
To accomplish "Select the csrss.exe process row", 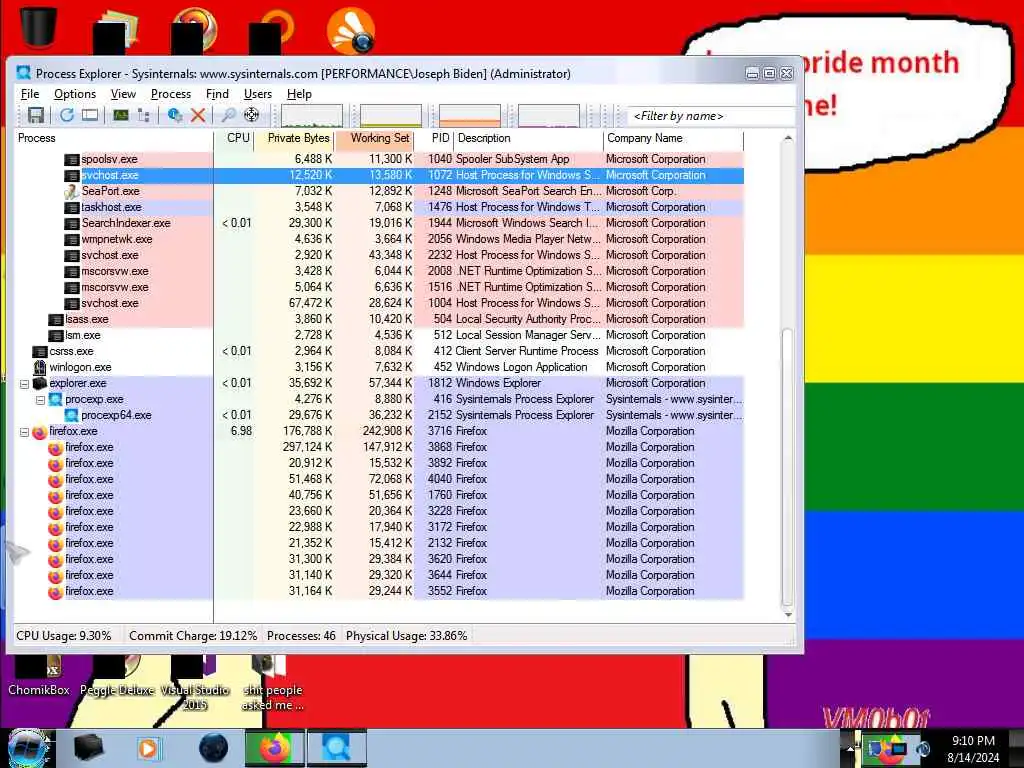I will (379, 351).
